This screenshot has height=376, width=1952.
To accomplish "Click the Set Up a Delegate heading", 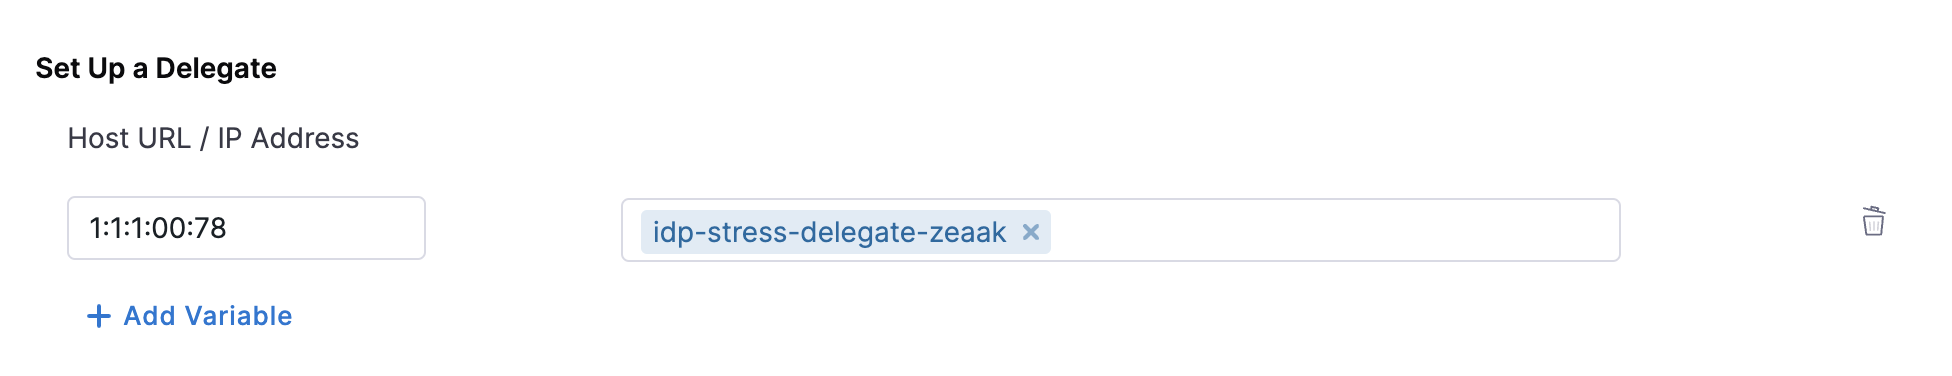I will [156, 68].
